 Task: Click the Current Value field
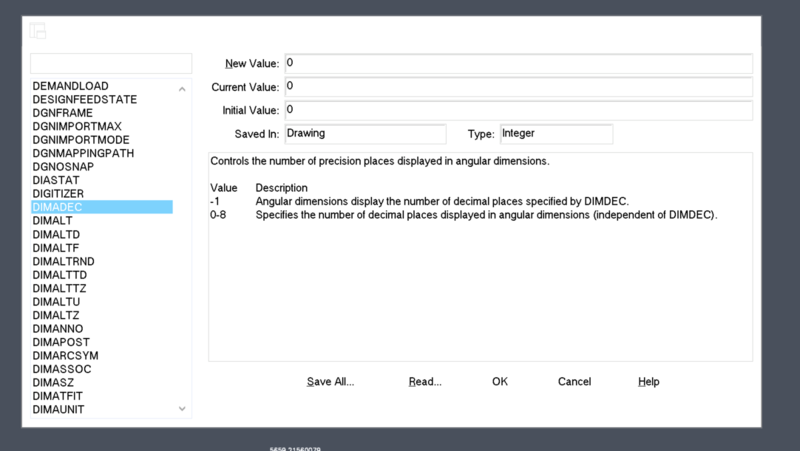pyautogui.click(x=518, y=87)
